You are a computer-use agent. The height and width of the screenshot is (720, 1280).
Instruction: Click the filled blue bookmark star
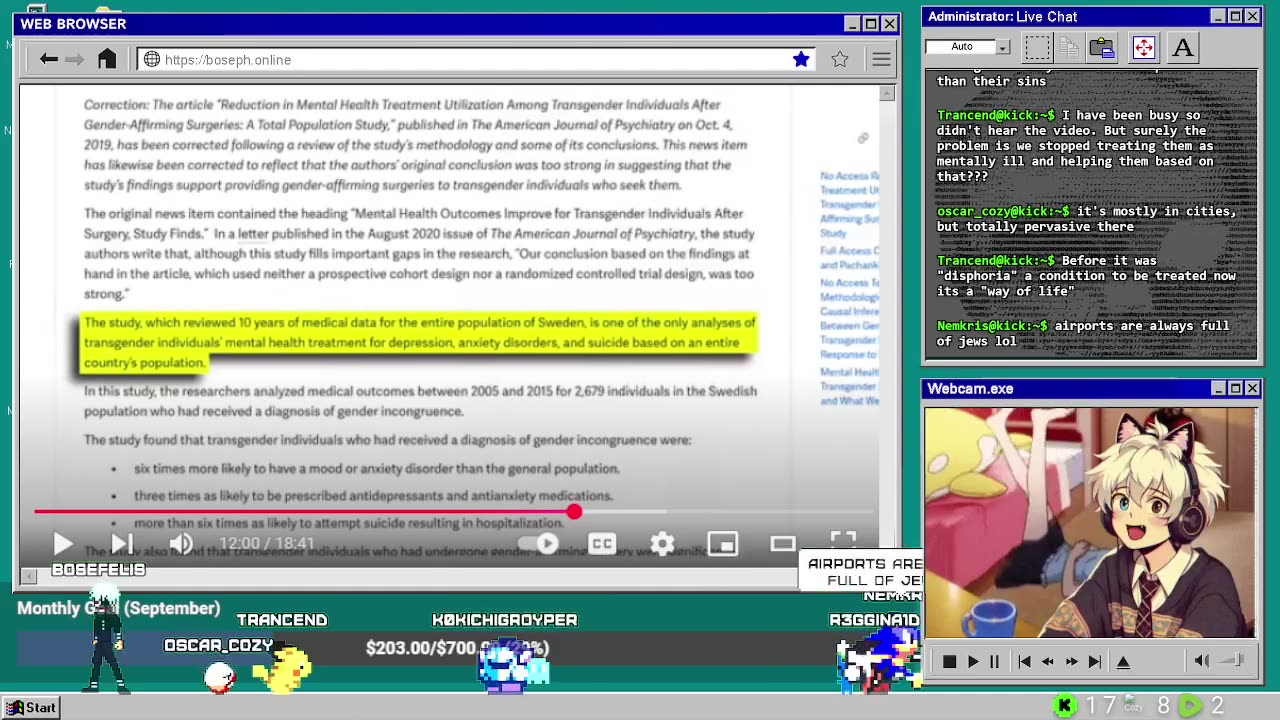click(x=801, y=60)
